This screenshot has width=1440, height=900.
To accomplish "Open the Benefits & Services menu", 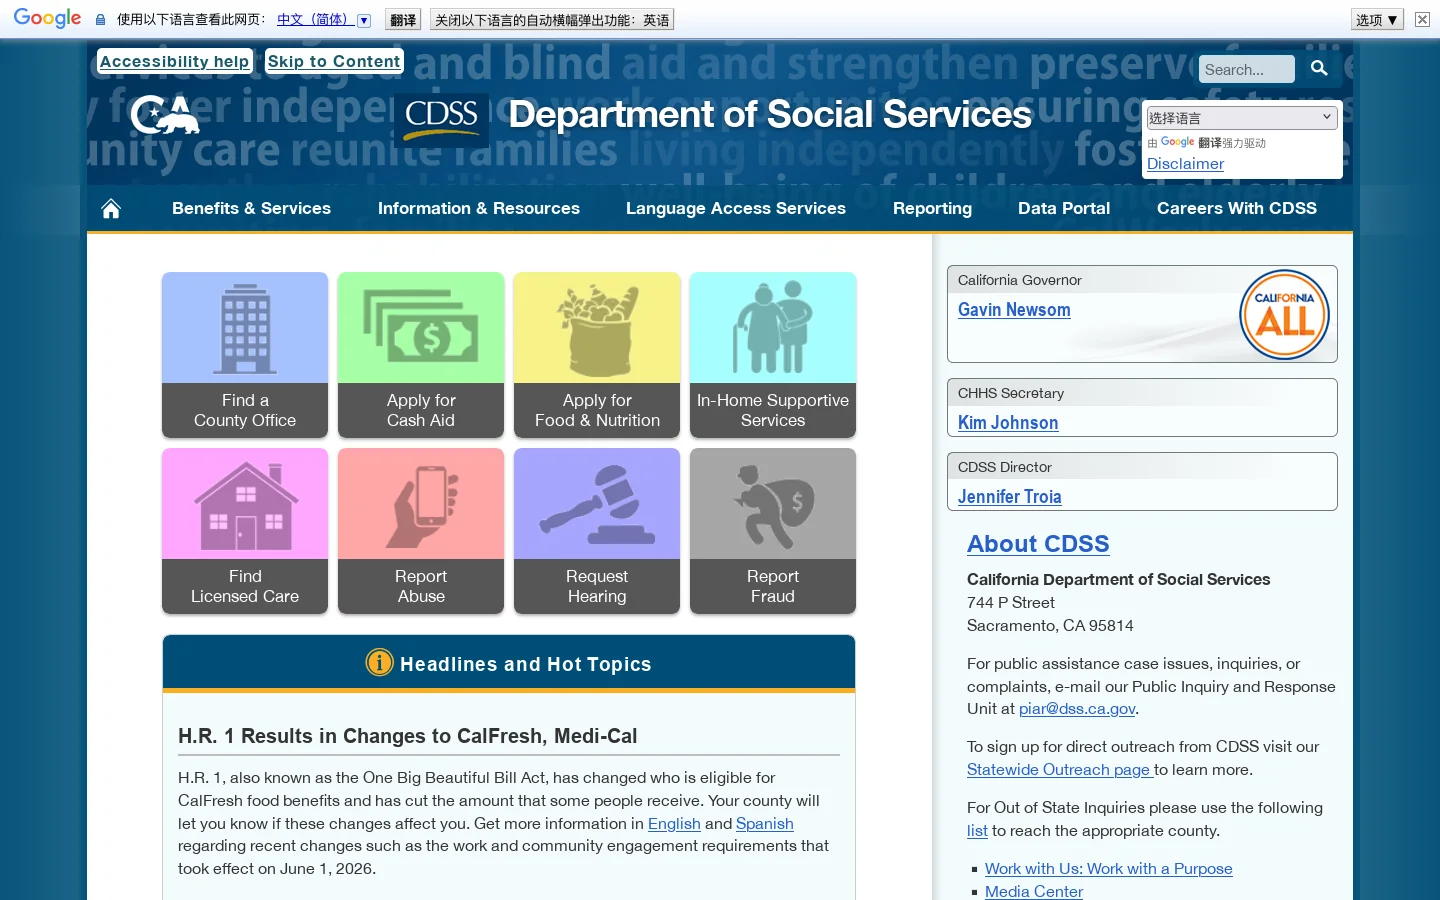I will pyautogui.click(x=251, y=208).
